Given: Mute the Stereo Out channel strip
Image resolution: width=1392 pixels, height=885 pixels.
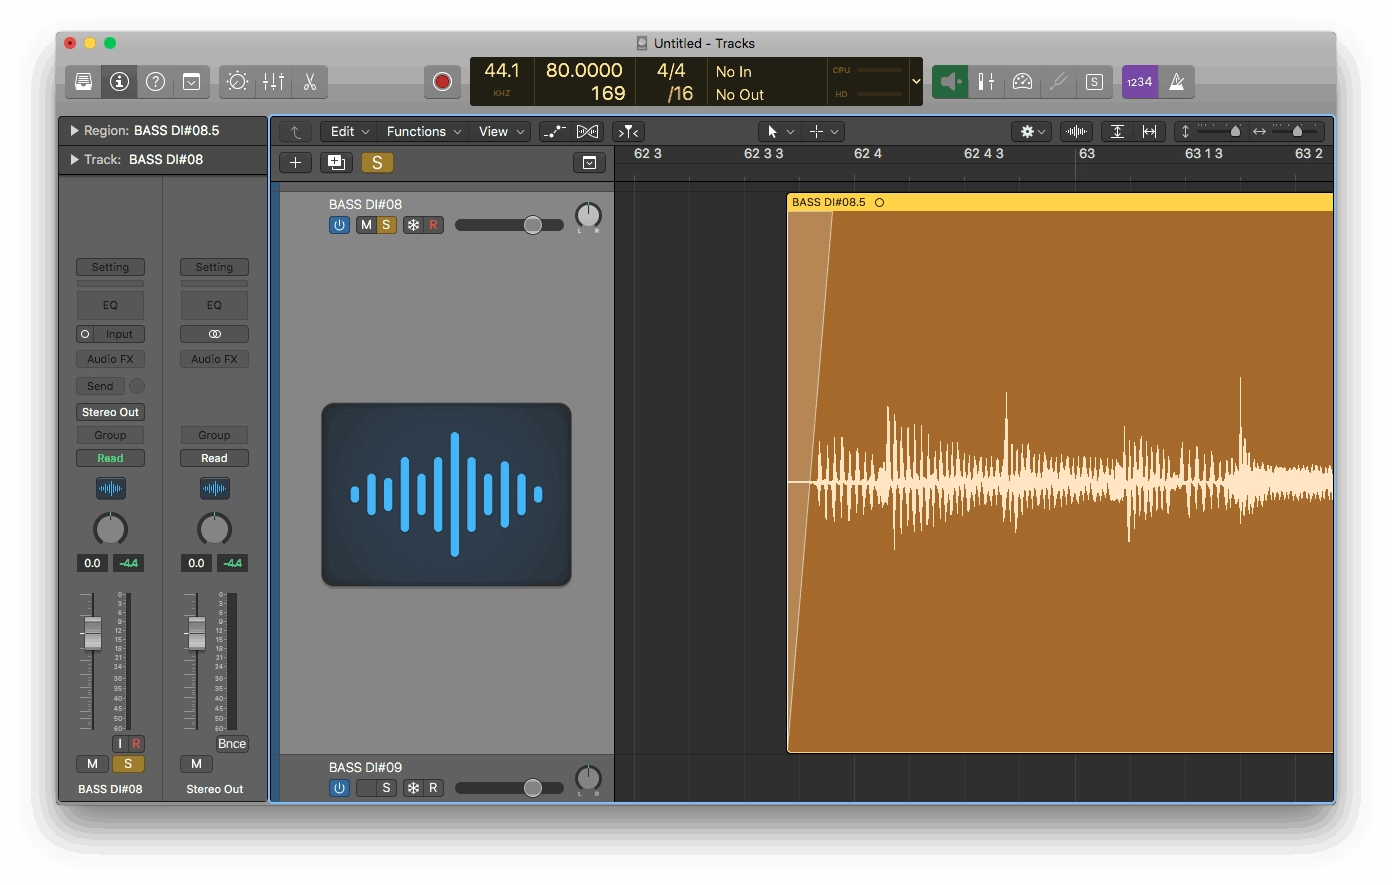Looking at the screenshot, I should (196, 764).
